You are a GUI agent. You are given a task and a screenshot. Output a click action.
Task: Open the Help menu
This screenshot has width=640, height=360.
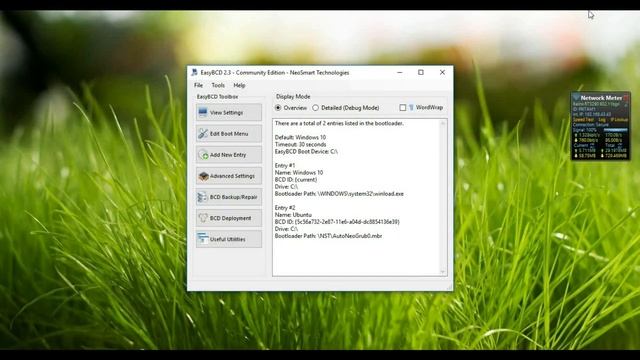pyautogui.click(x=239, y=85)
